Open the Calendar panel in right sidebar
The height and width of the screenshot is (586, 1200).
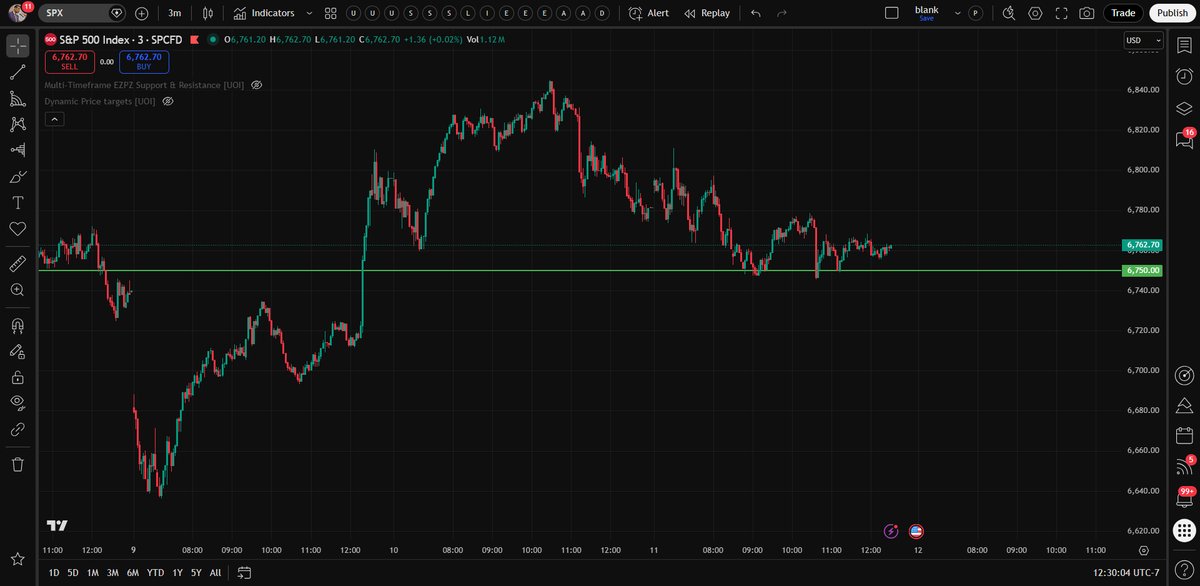coord(1184,436)
